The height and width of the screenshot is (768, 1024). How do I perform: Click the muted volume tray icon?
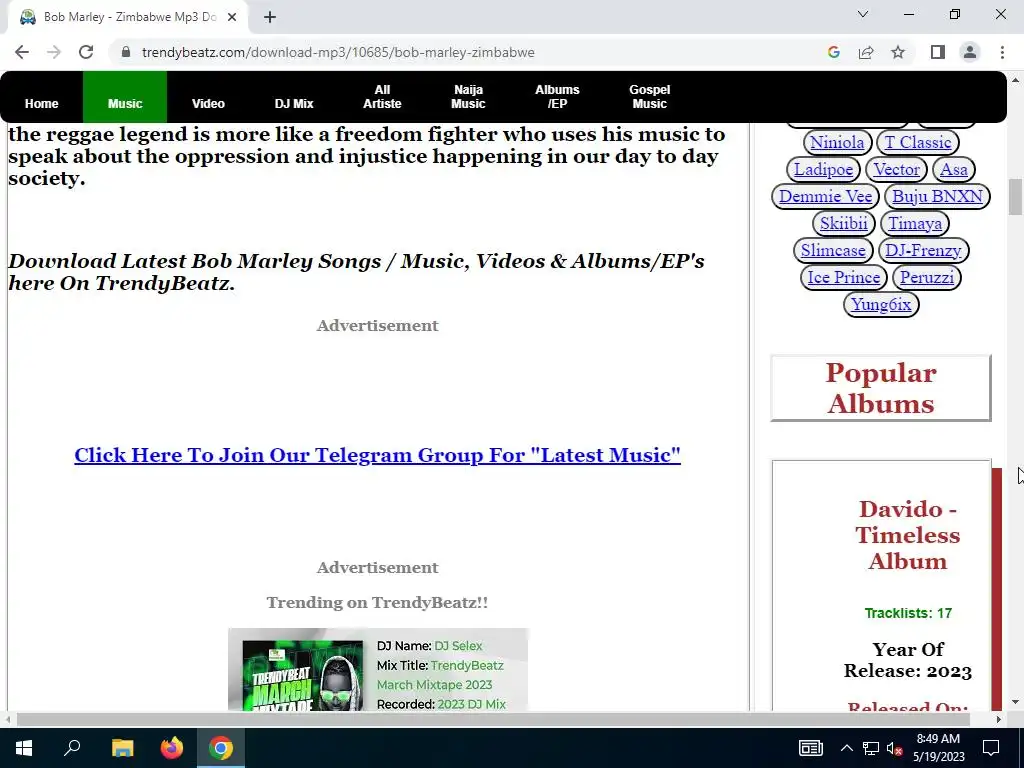coord(895,748)
